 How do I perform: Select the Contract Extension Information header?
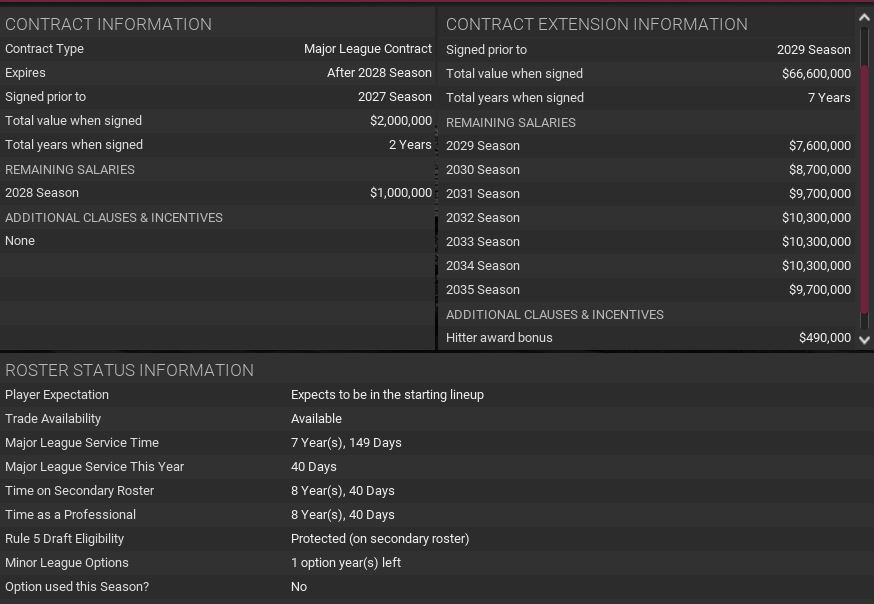596,24
